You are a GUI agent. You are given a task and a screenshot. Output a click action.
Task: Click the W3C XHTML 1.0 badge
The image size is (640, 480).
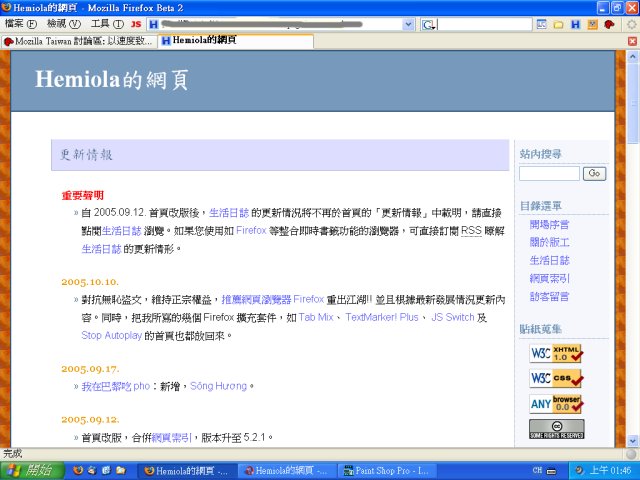pyautogui.click(x=556, y=353)
